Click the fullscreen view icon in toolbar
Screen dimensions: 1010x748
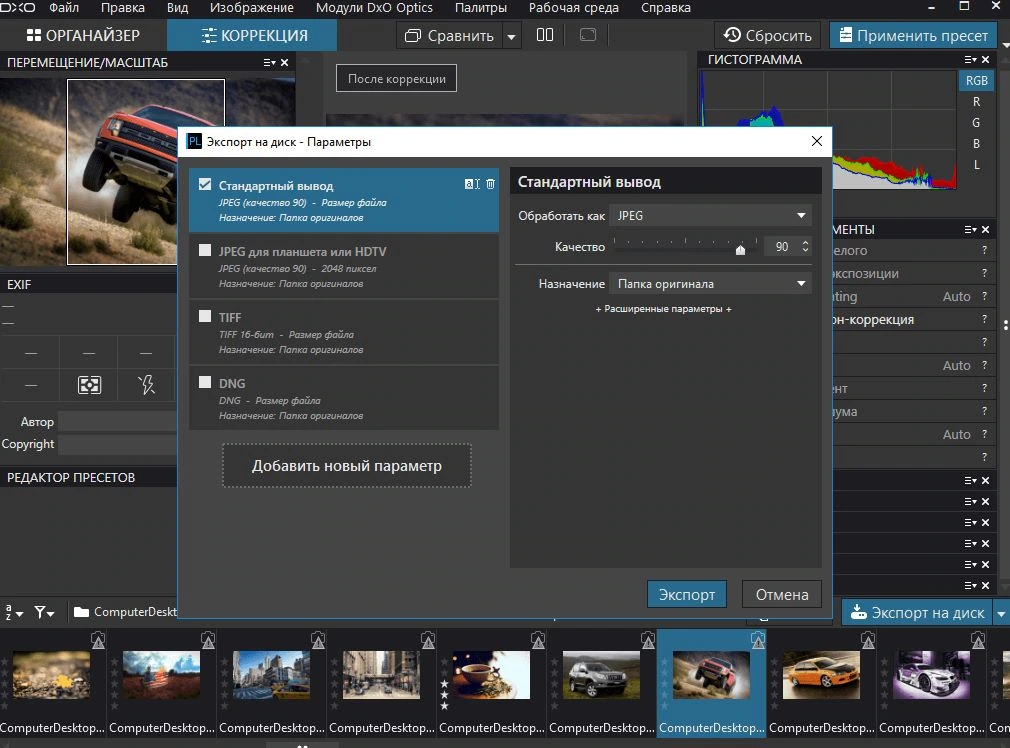587,35
